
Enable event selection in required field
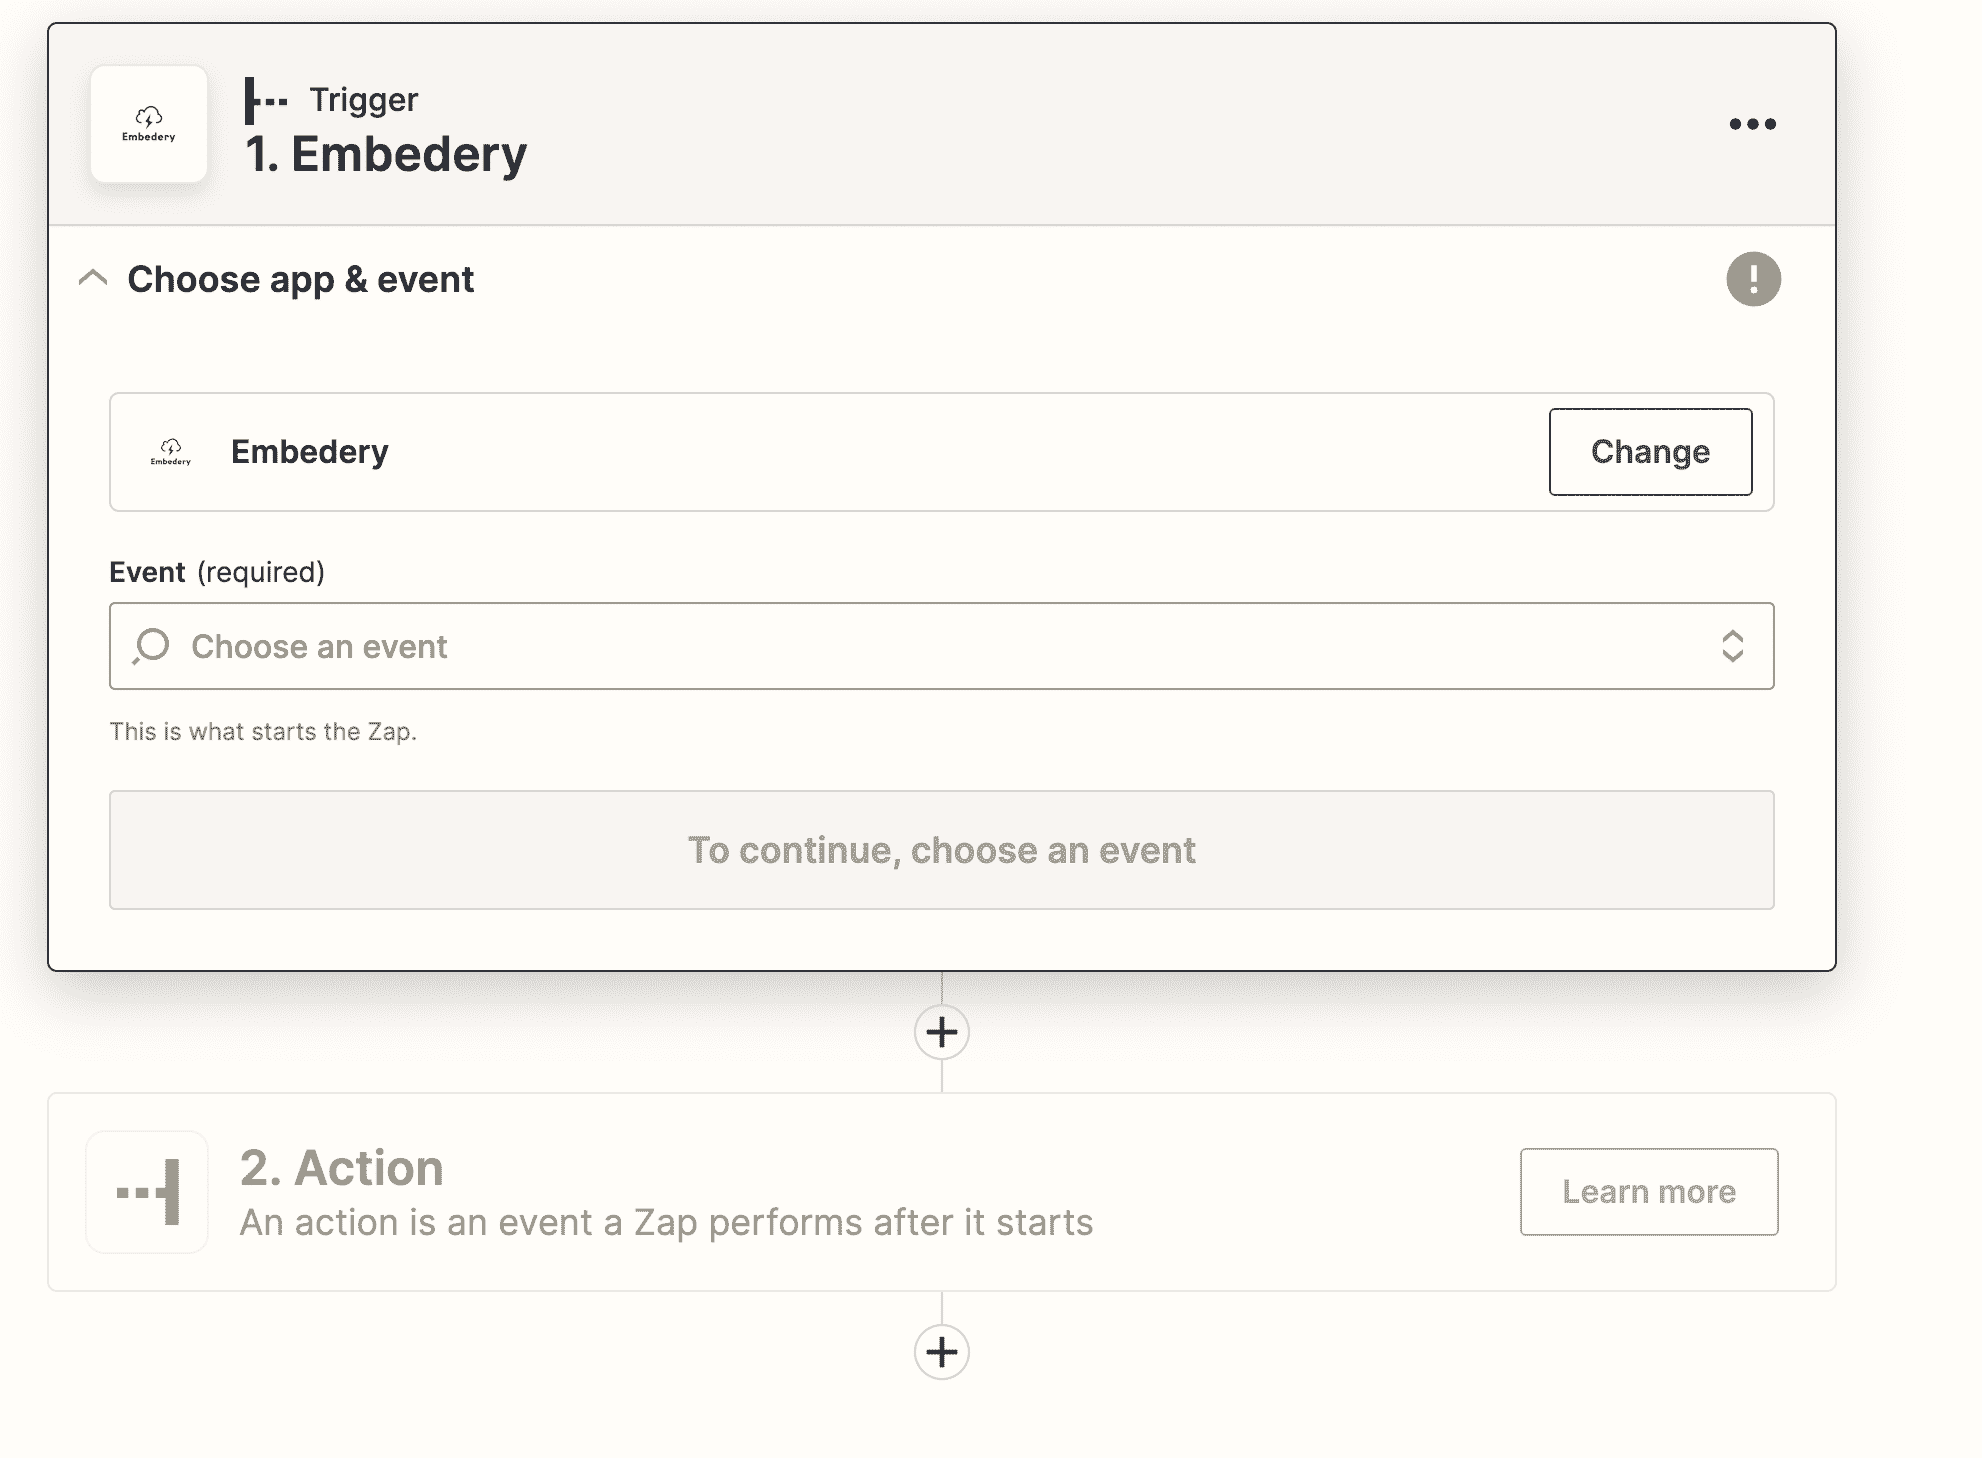coord(940,645)
